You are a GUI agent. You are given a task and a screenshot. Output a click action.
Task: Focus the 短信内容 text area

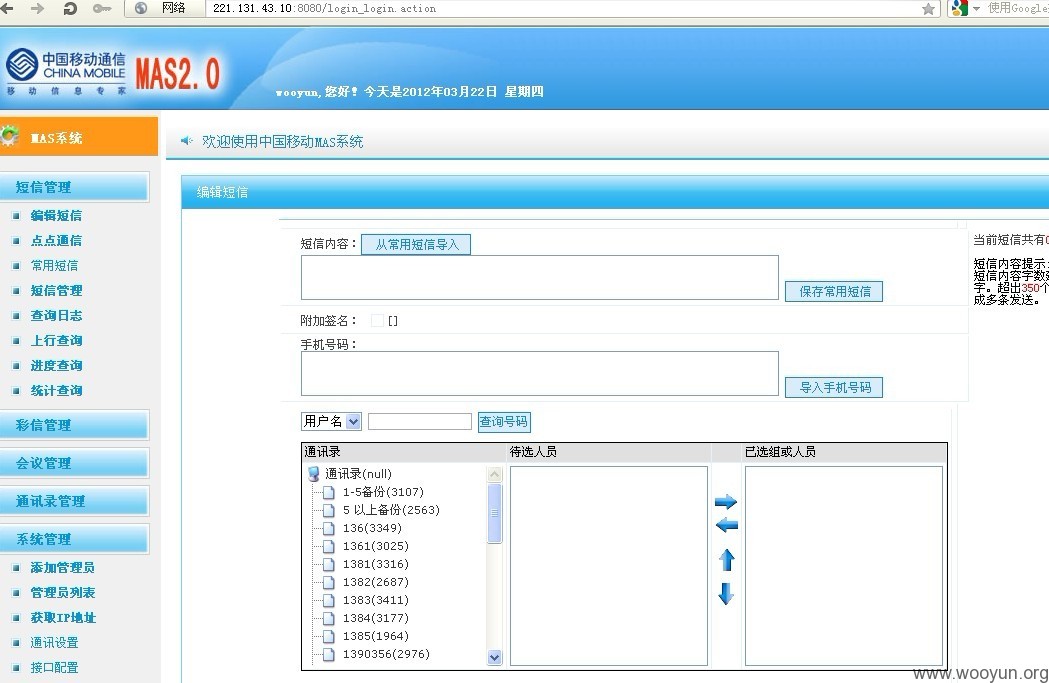click(540, 278)
